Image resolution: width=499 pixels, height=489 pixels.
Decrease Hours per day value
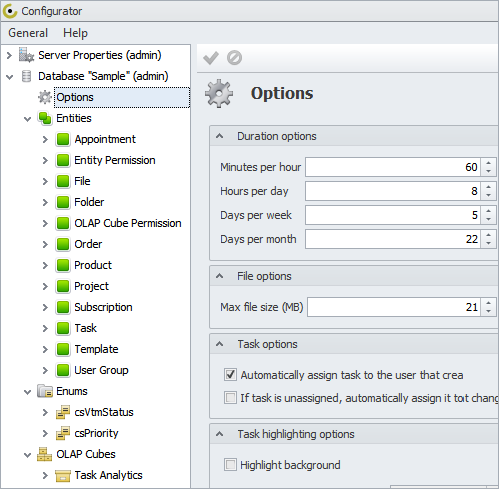488,195
